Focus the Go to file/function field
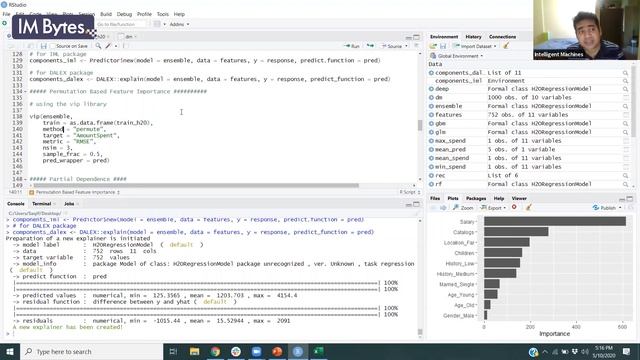640x360 pixels. pyautogui.click(x=120, y=24)
